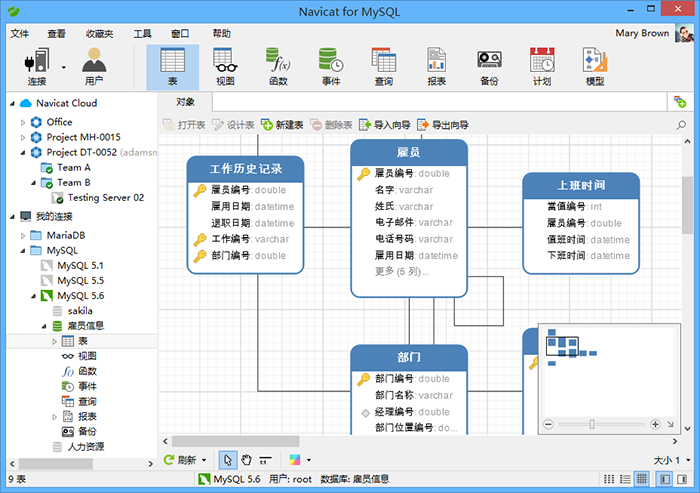Image resolution: width=700 pixels, height=493 pixels.
Task: Collapse the Navicat Cloud tree node
Action: point(12,104)
